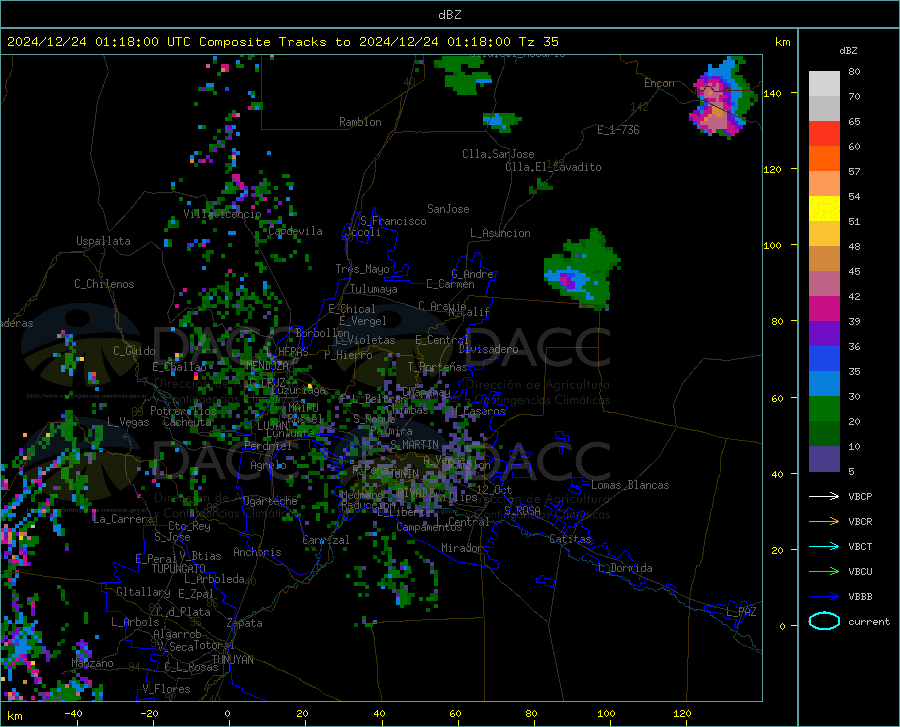Click the white VBCP arrow in legend
Image resolution: width=900 pixels, height=727 pixels.
824,496
